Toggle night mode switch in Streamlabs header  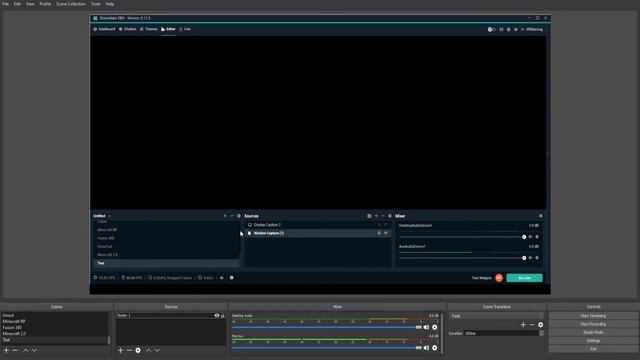coord(491,29)
